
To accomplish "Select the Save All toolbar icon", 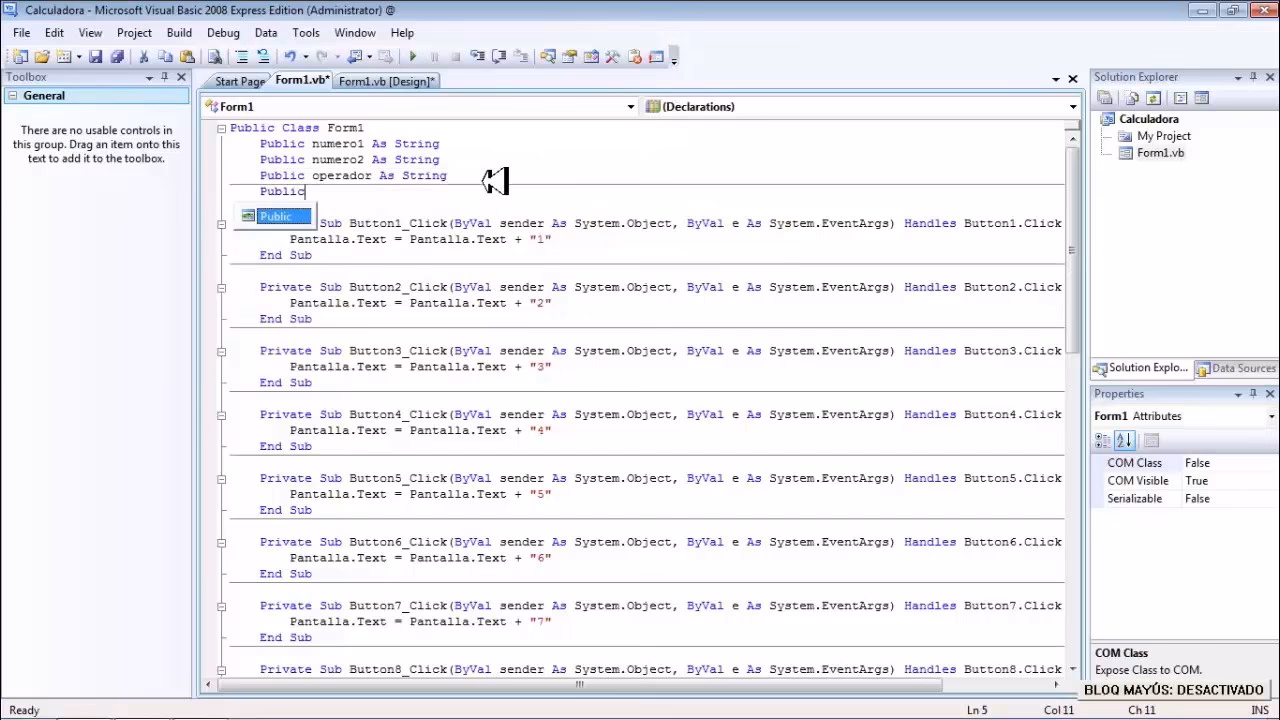I will click(118, 56).
